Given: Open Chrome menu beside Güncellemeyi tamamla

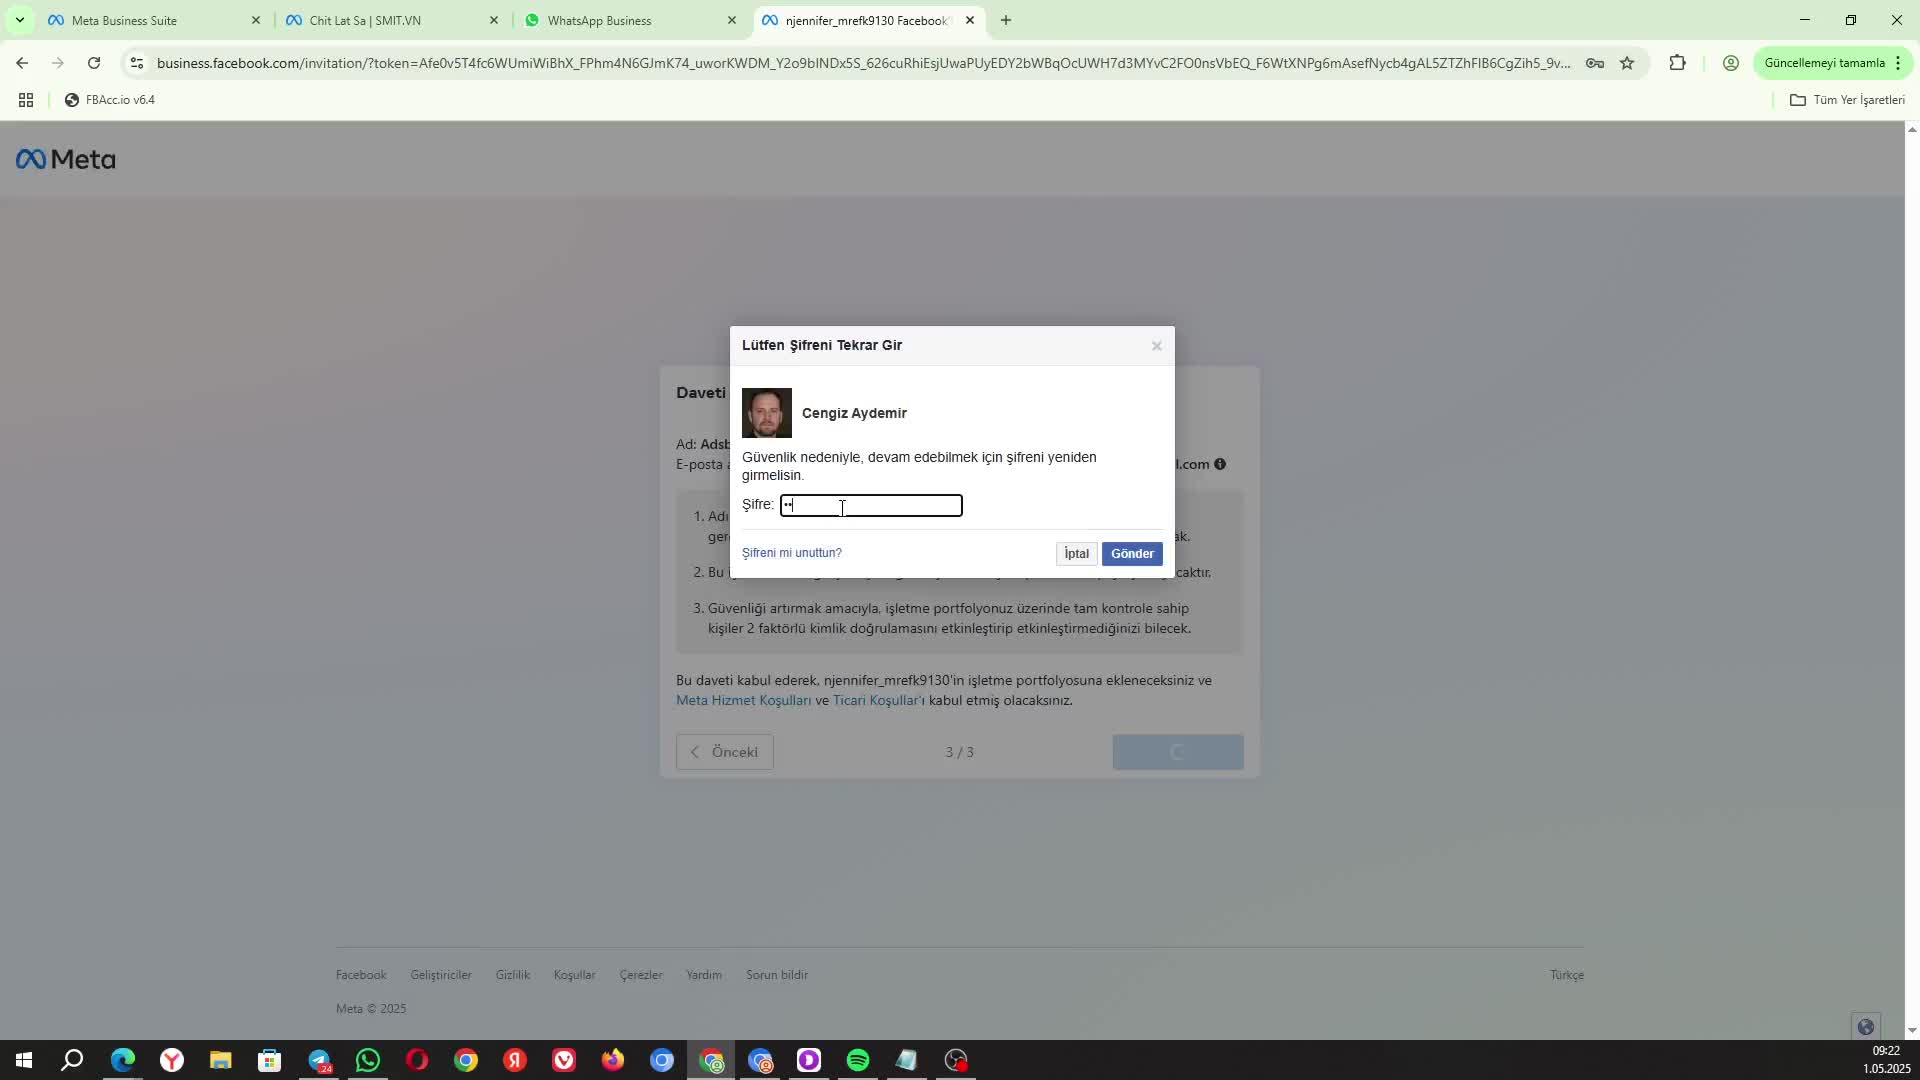Looking at the screenshot, I should [1898, 63].
